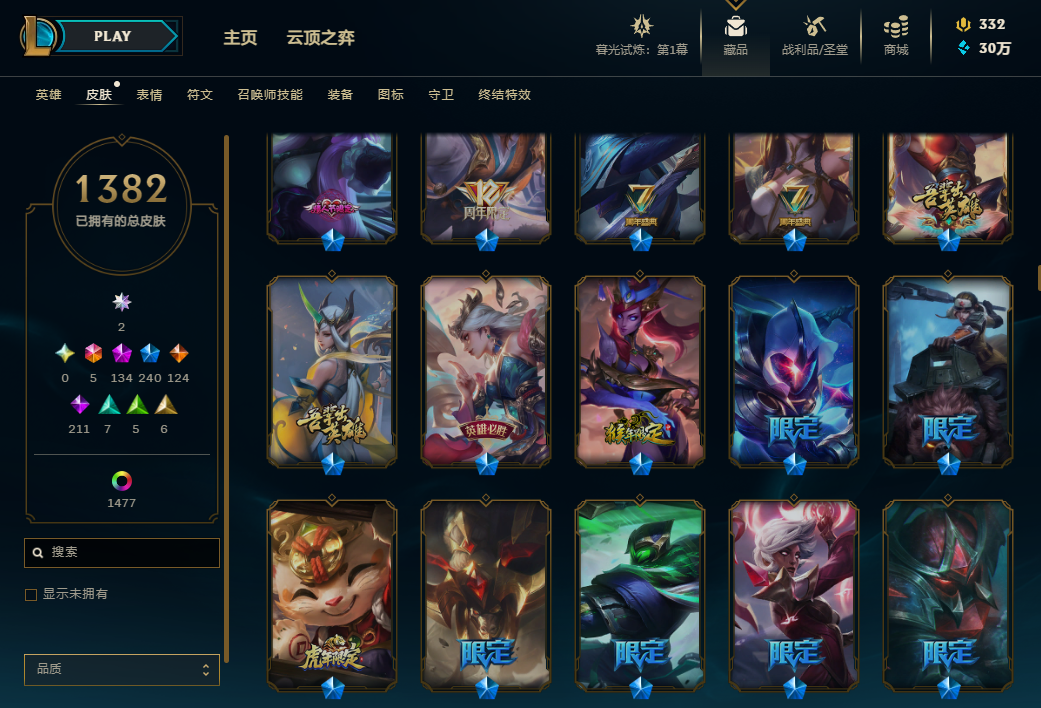Image resolution: width=1041 pixels, height=708 pixels.
Task: Open the 暮光试炼 event emblem icon
Action: pyautogui.click(x=641, y=26)
